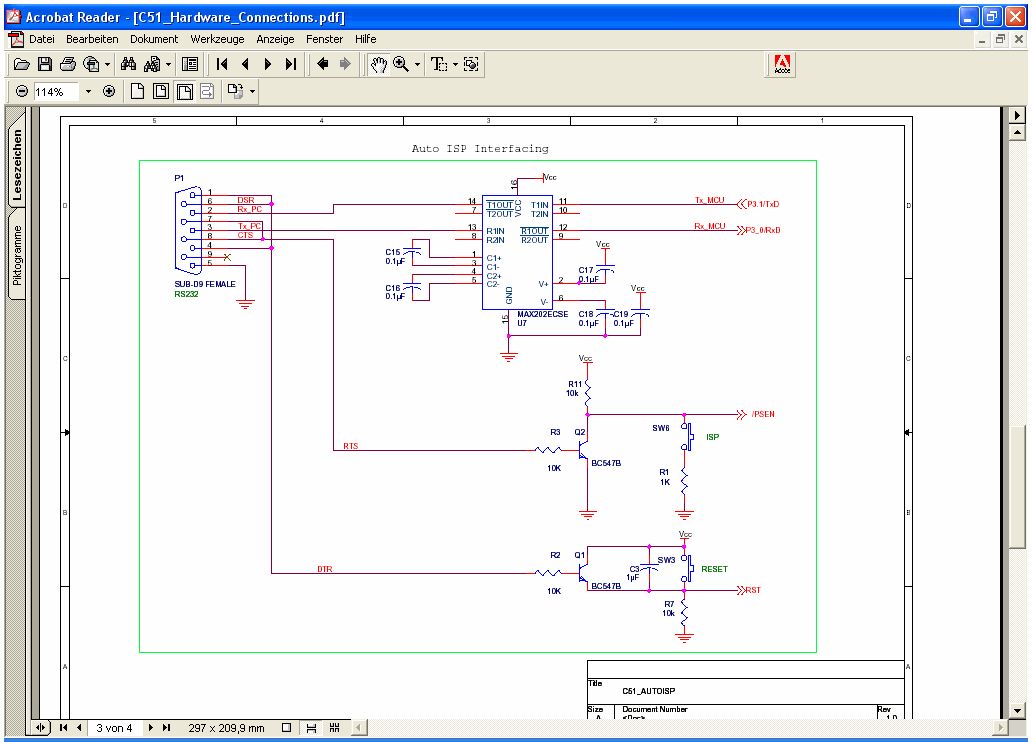The width and height of the screenshot is (1032, 742).
Task: Click the Adobe logo button
Action: [x=782, y=64]
